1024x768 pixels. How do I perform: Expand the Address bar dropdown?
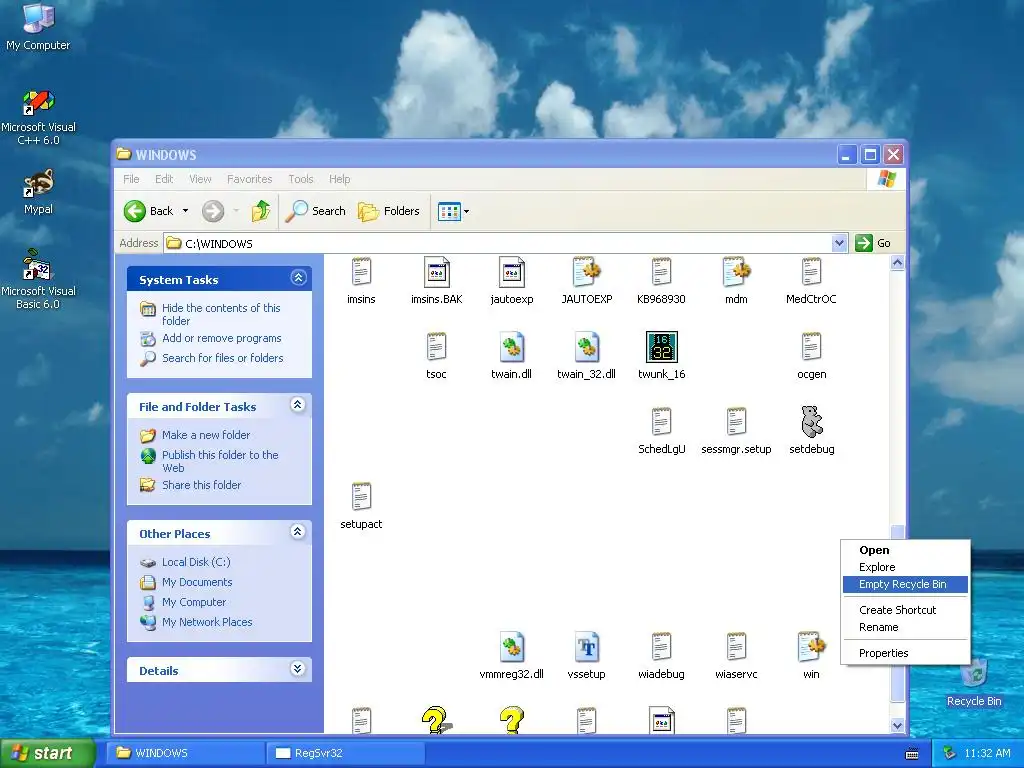840,244
